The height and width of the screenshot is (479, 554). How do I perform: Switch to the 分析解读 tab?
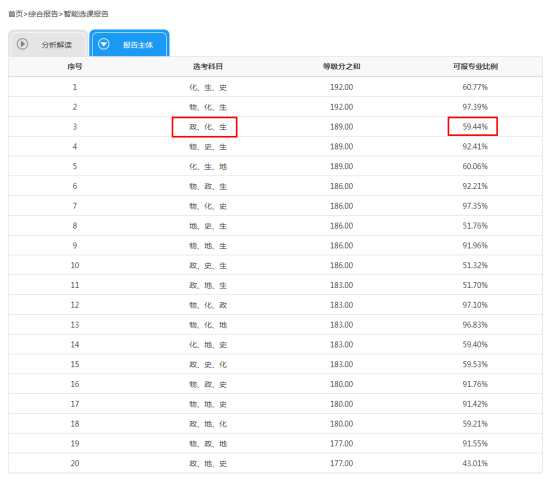[x=48, y=43]
